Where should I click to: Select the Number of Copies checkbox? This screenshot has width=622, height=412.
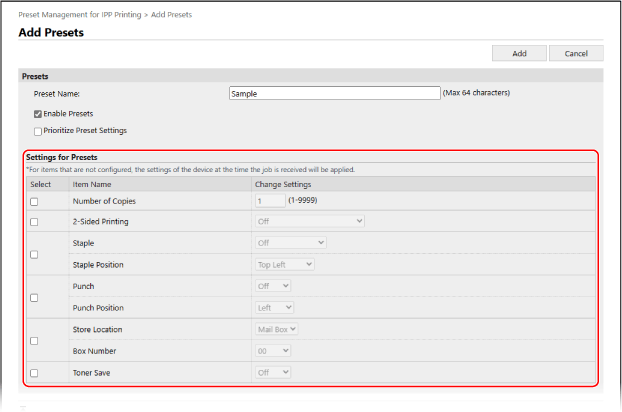point(34,201)
